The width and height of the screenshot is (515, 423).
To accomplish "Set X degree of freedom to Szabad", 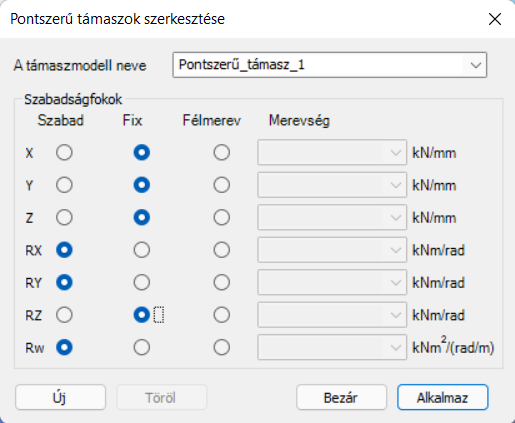I will [64, 153].
